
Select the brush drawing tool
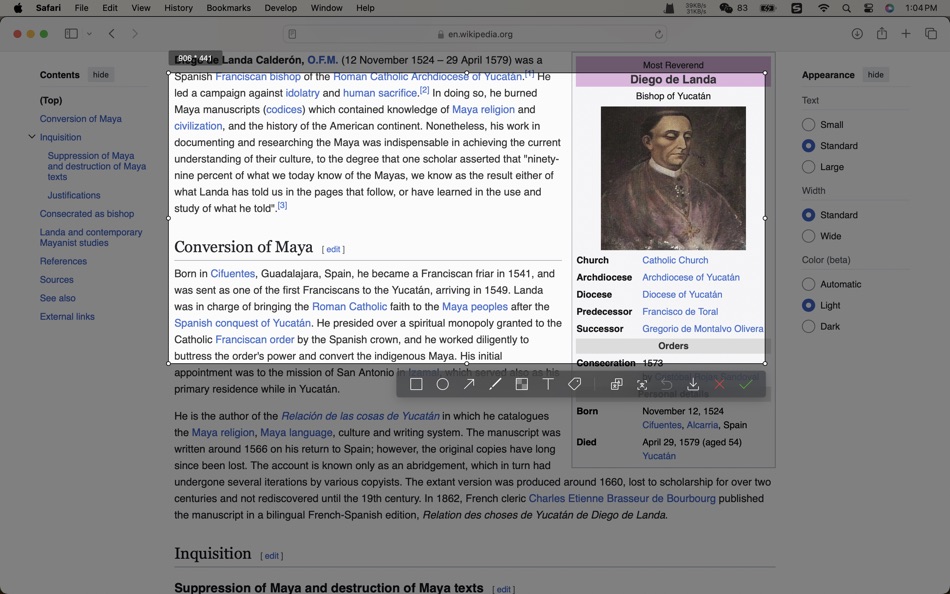pyautogui.click(x=495, y=384)
